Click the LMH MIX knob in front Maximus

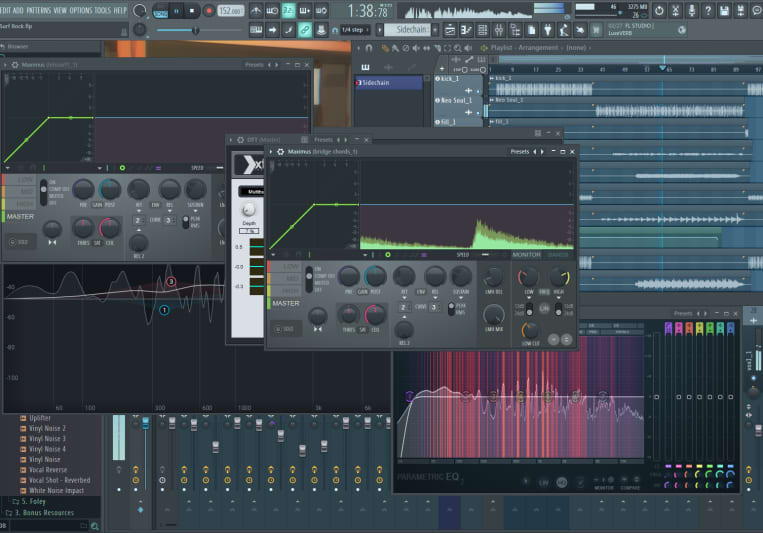click(x=493, y=315)
